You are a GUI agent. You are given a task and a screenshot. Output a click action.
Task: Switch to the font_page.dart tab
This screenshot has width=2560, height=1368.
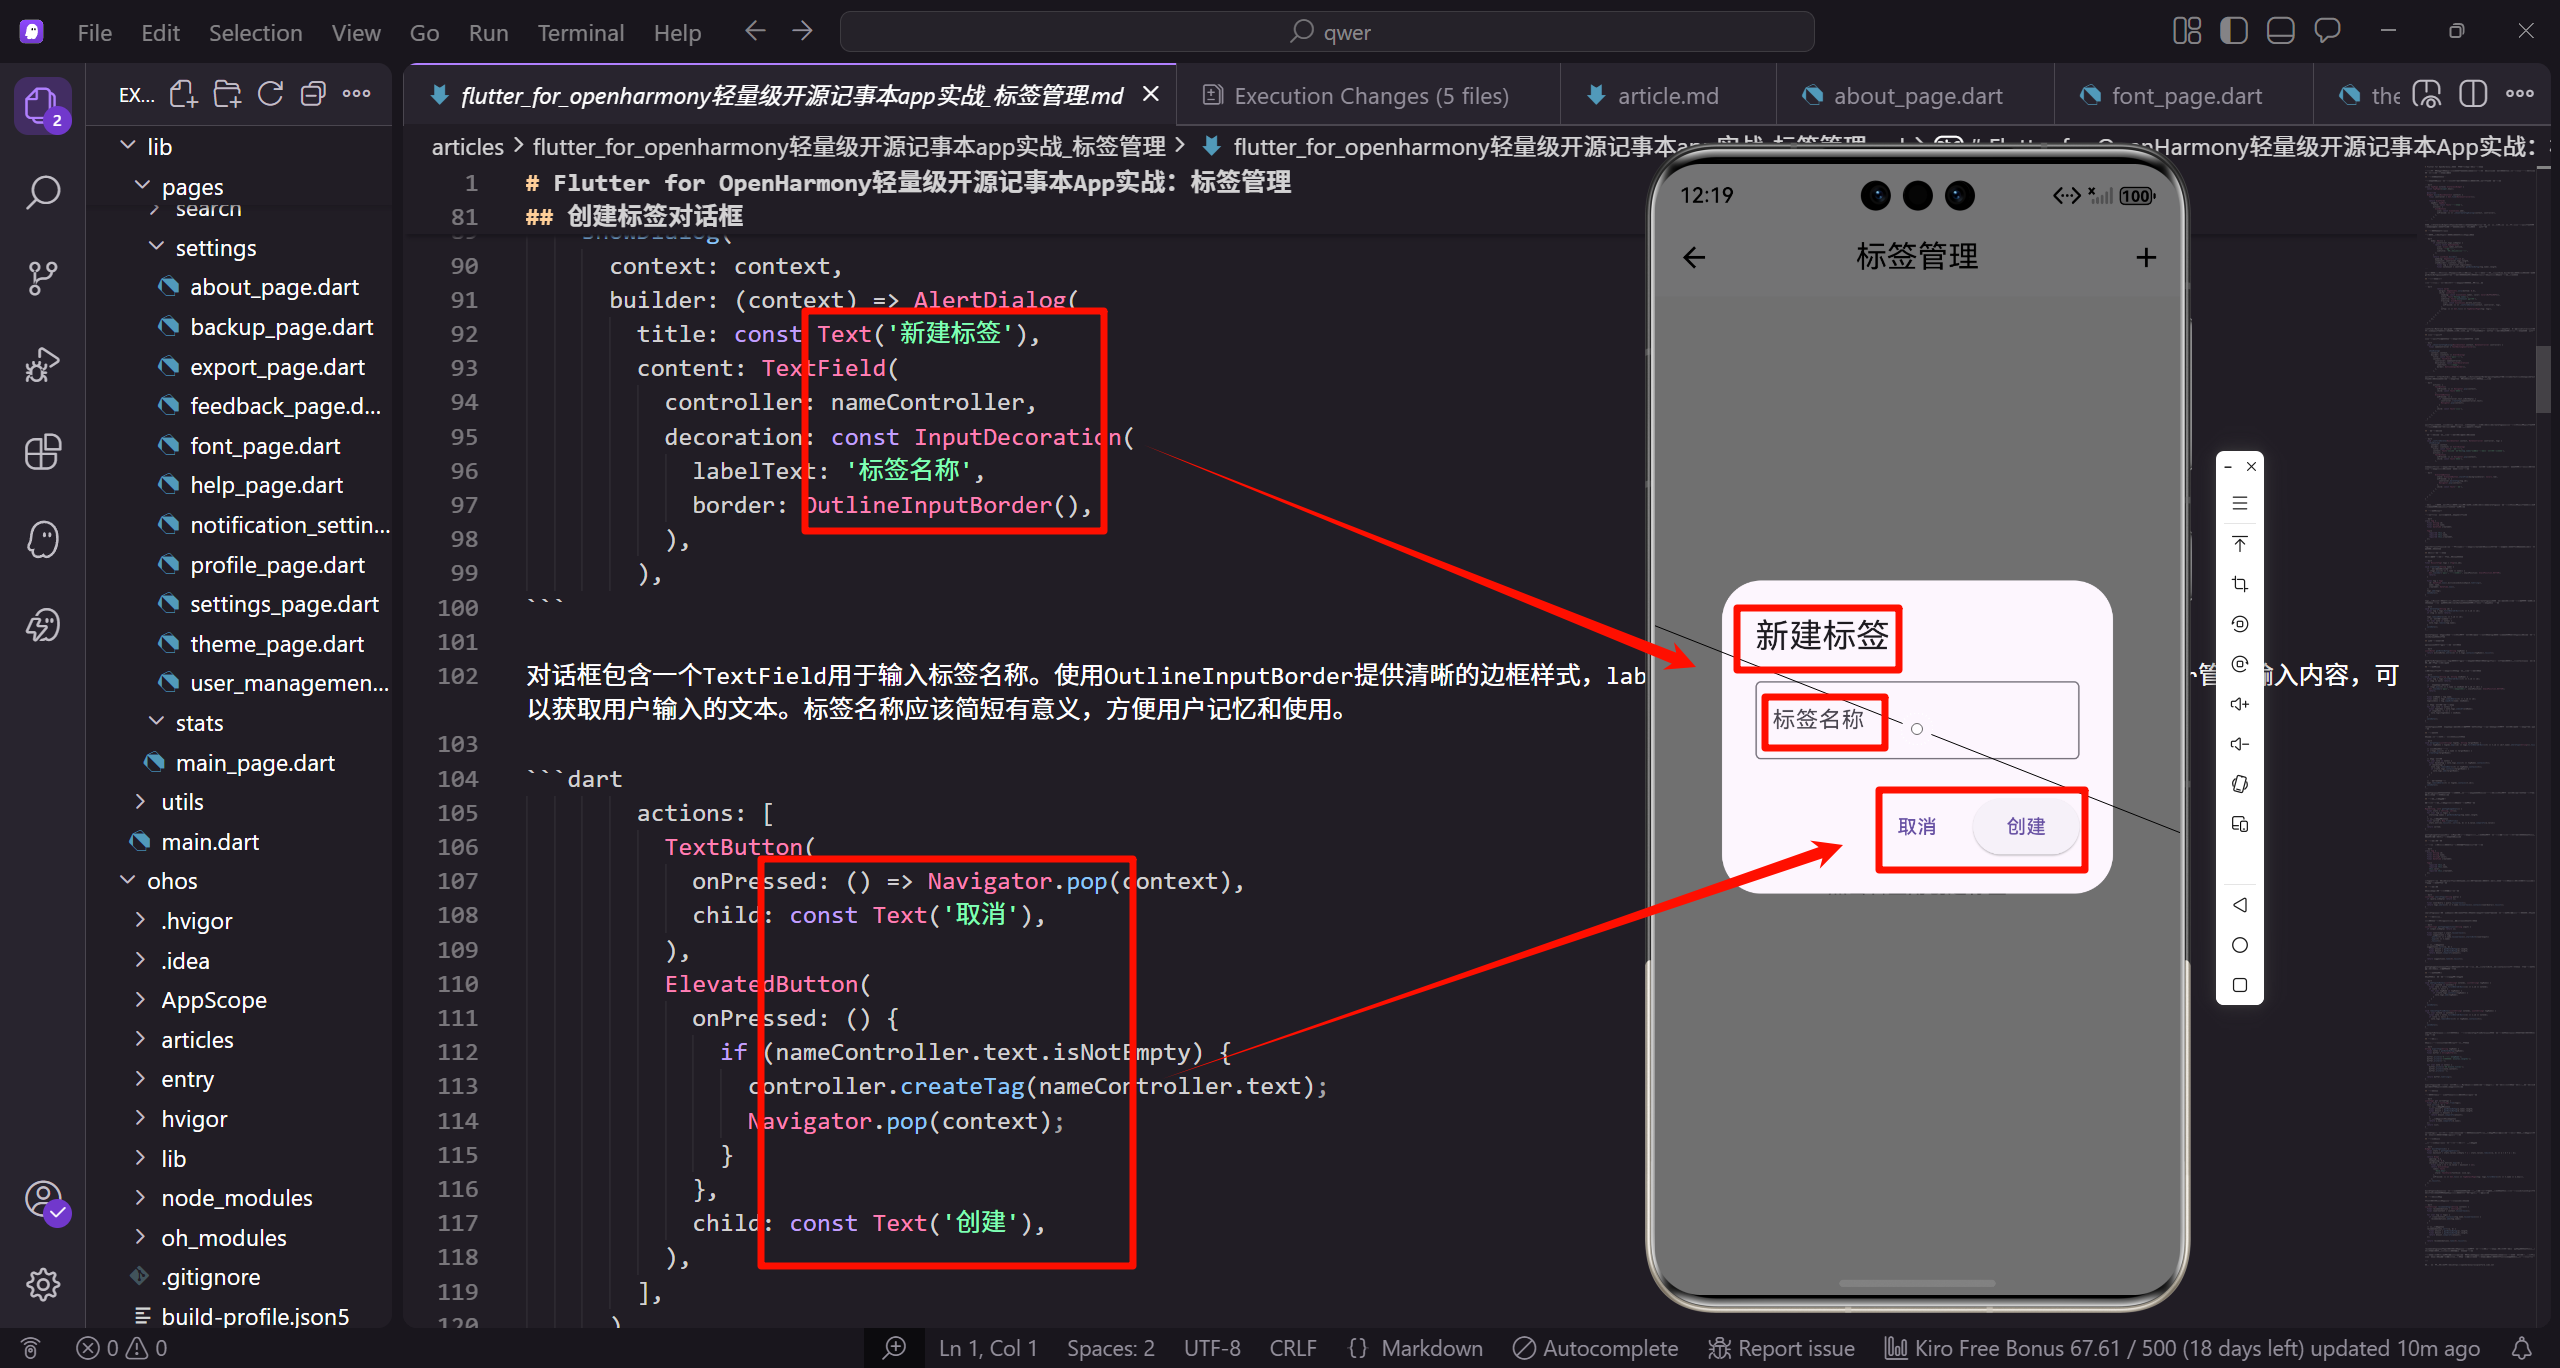(2185, 95)
